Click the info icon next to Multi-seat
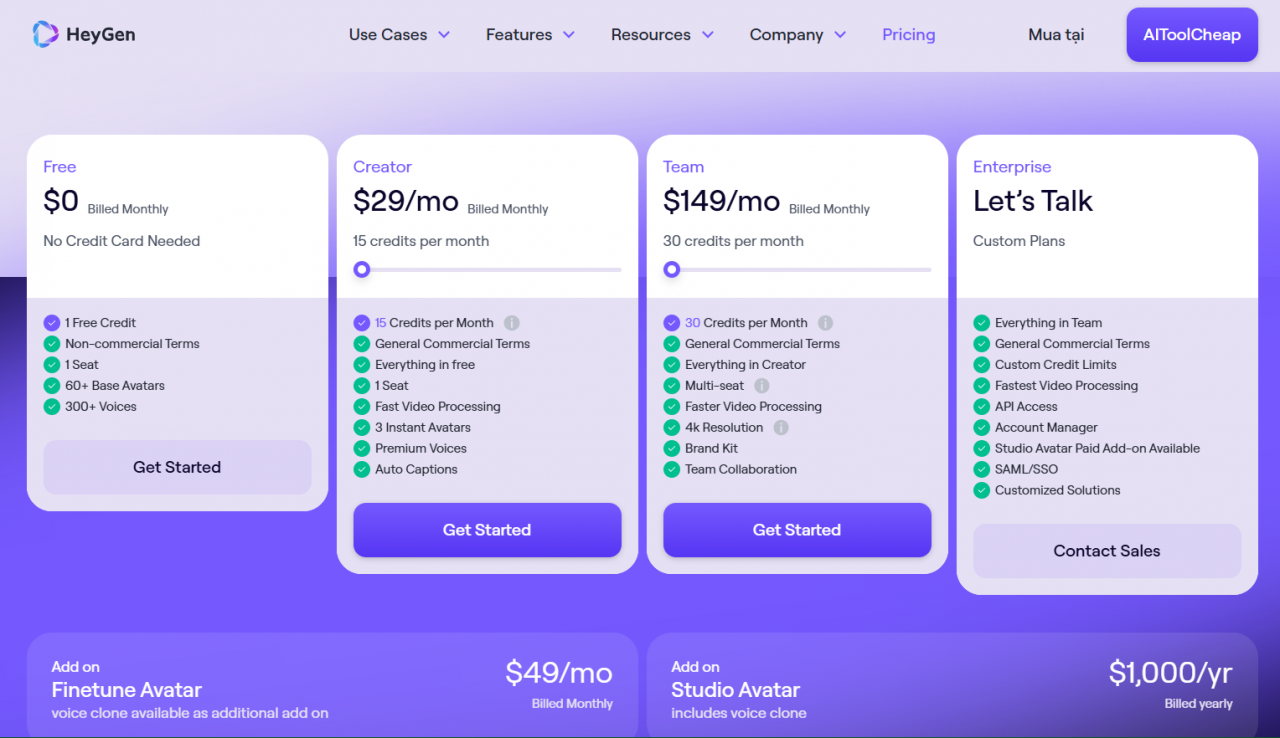Image resolution: width=1280 pixels, height=738 pixels. [762, 386]
